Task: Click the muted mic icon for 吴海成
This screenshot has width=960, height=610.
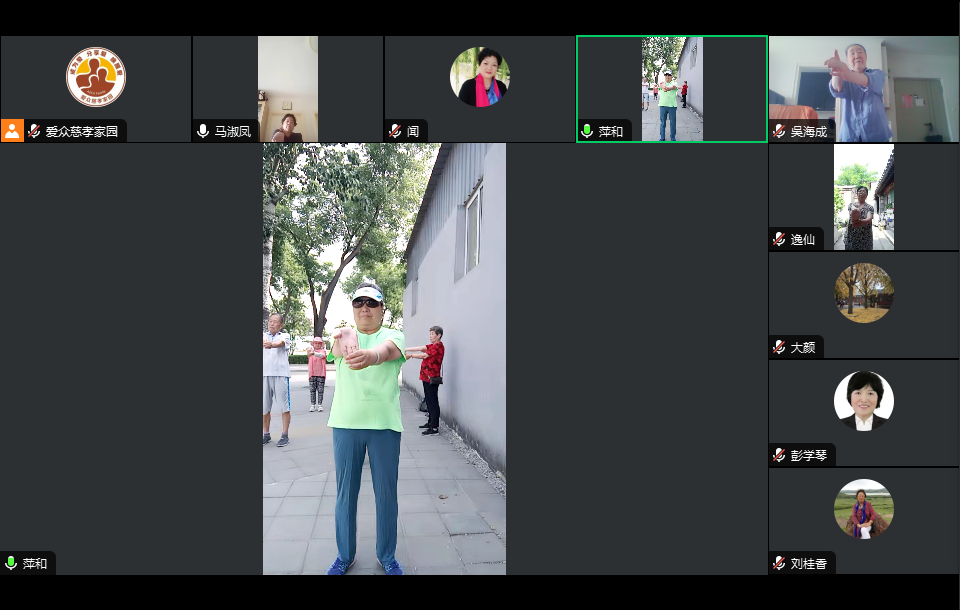Action: coord(779,131)
